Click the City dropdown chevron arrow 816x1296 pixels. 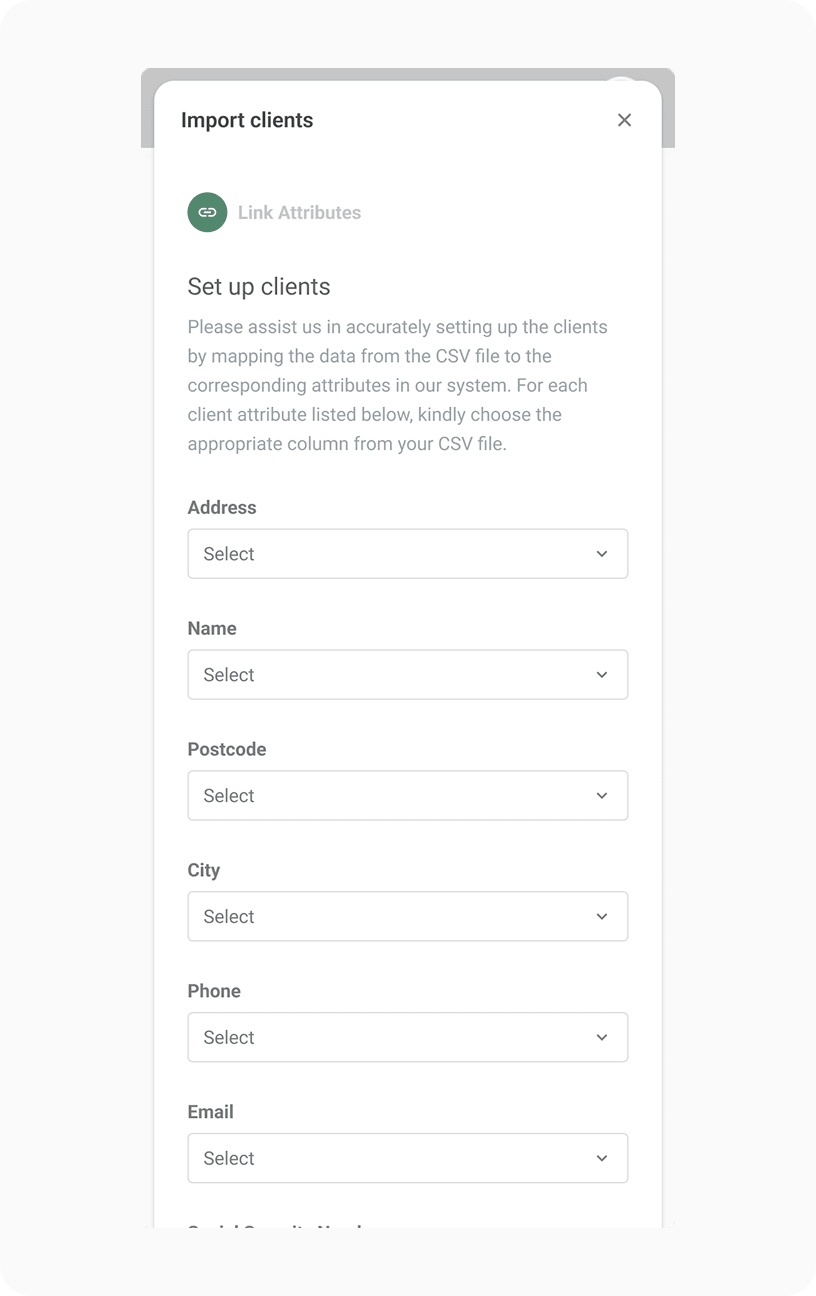(602, 917)
